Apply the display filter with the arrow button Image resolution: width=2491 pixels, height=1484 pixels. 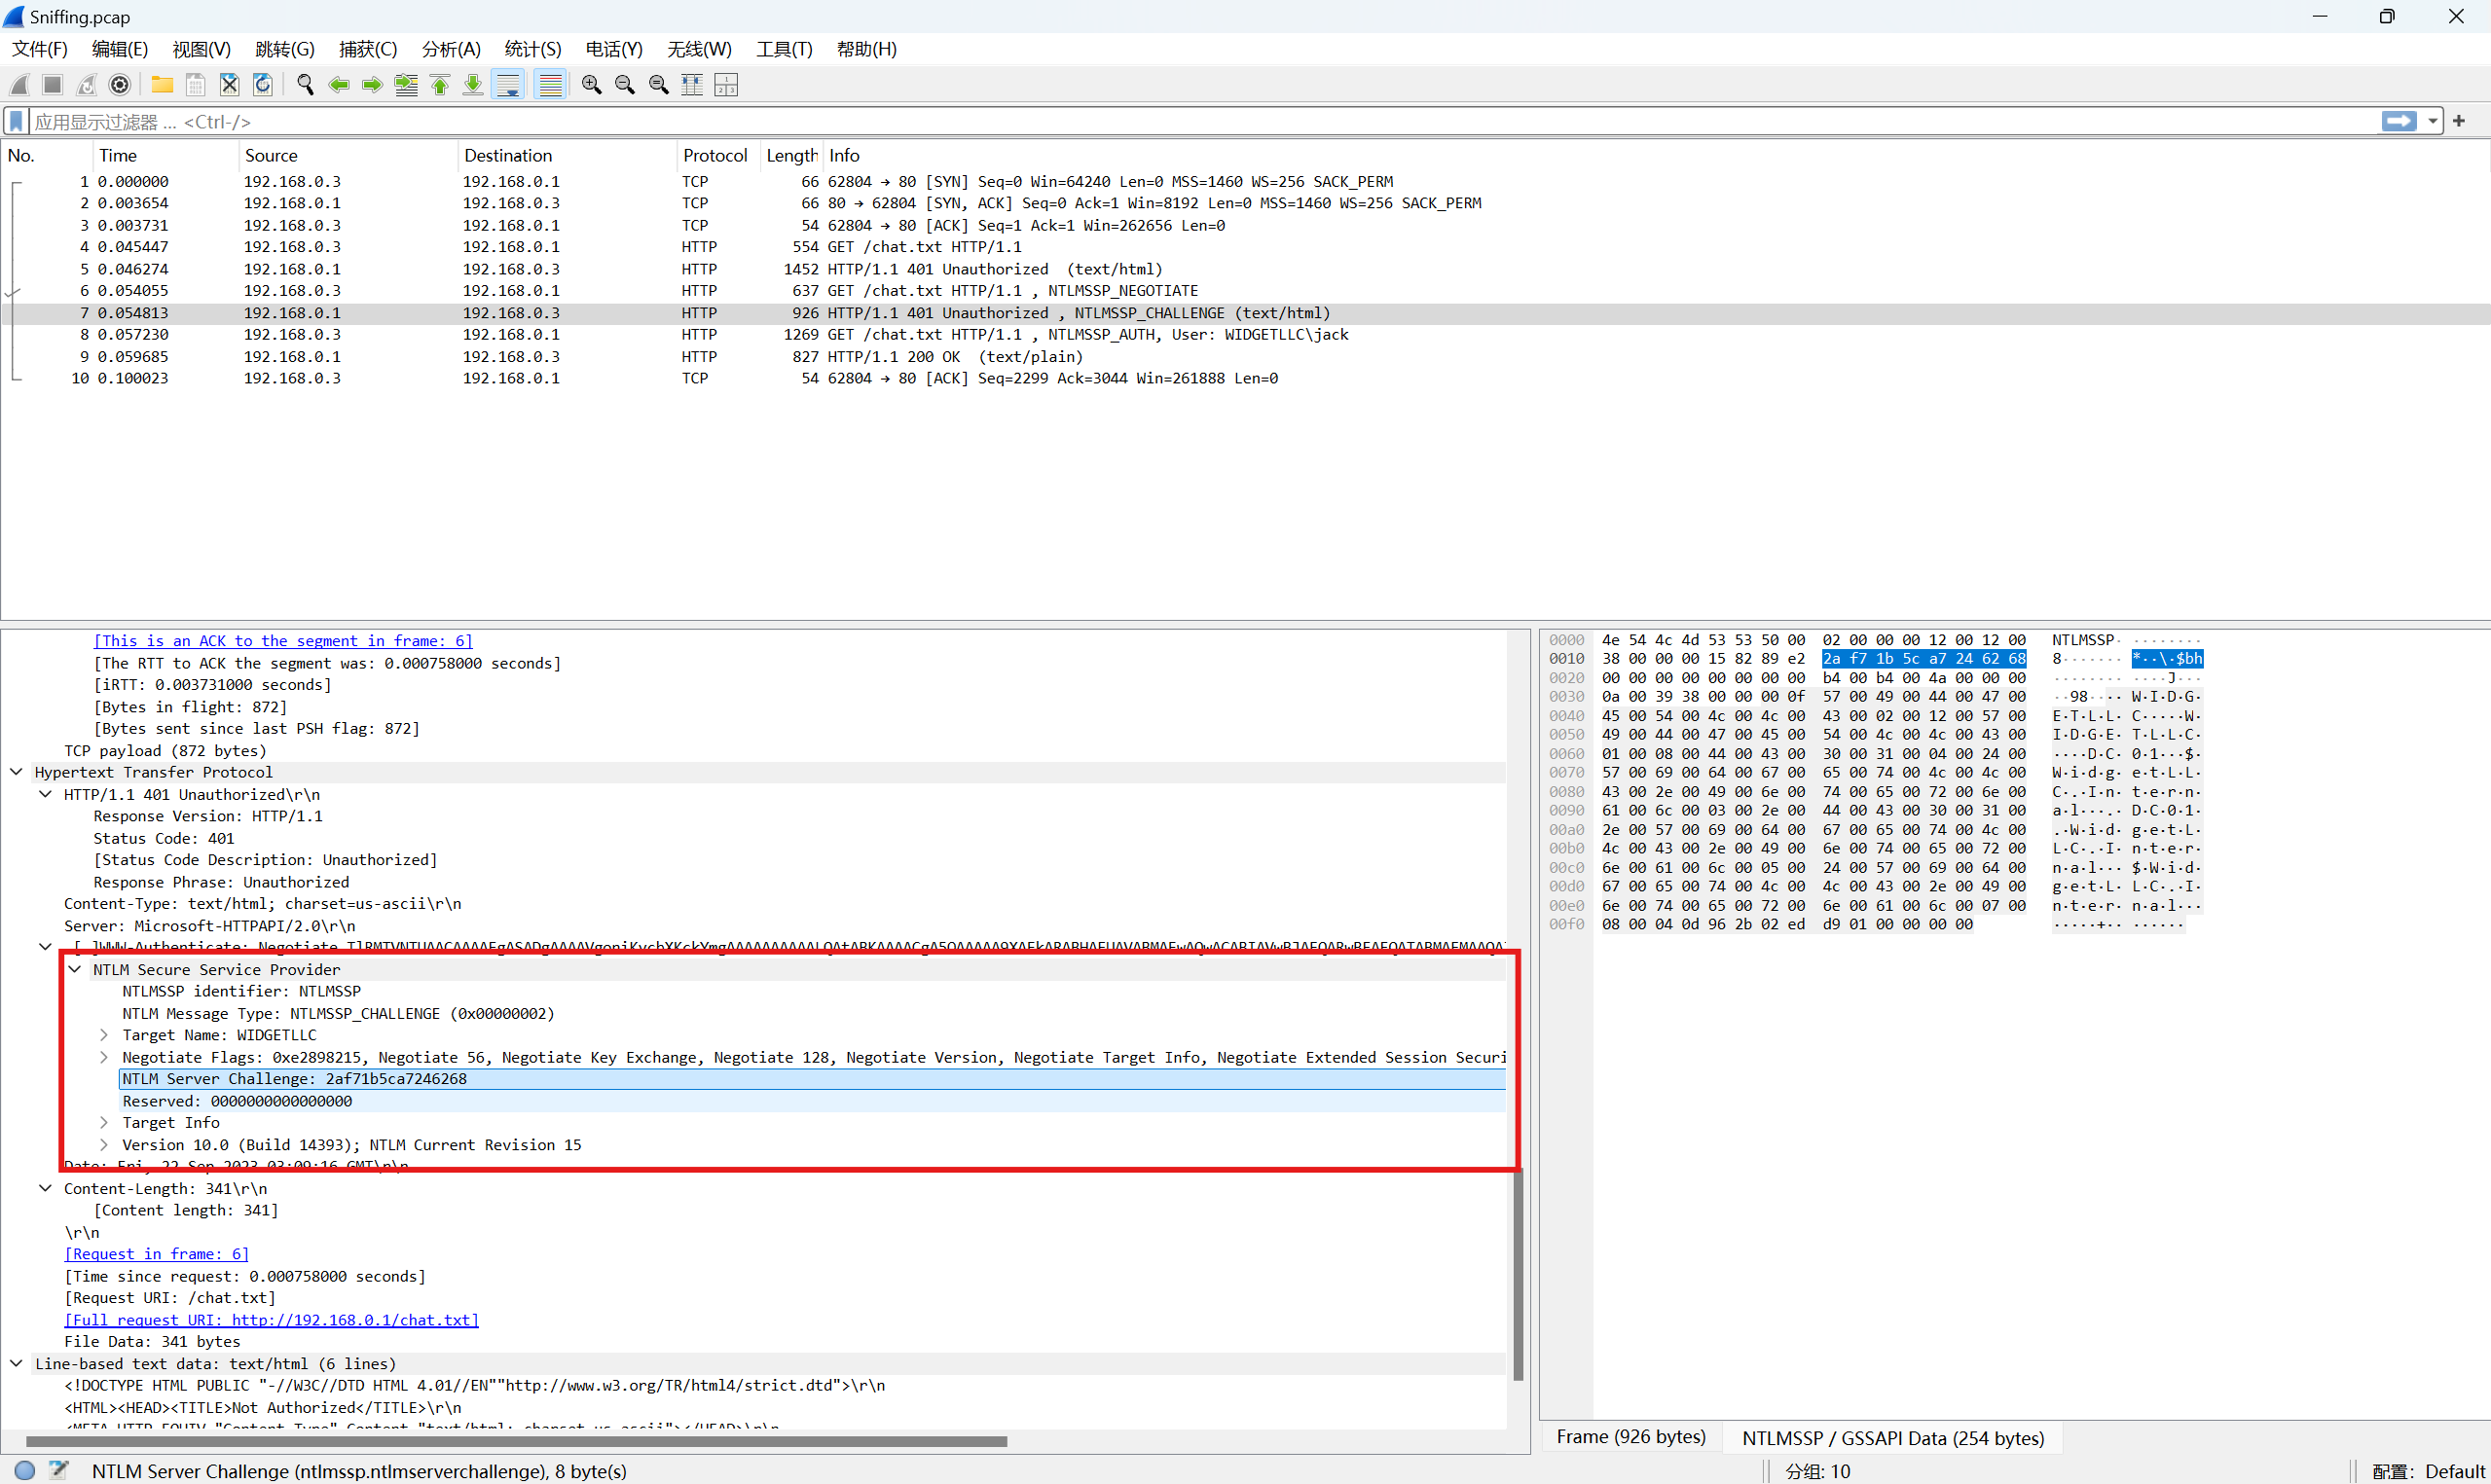click(x=2398, y=121)
